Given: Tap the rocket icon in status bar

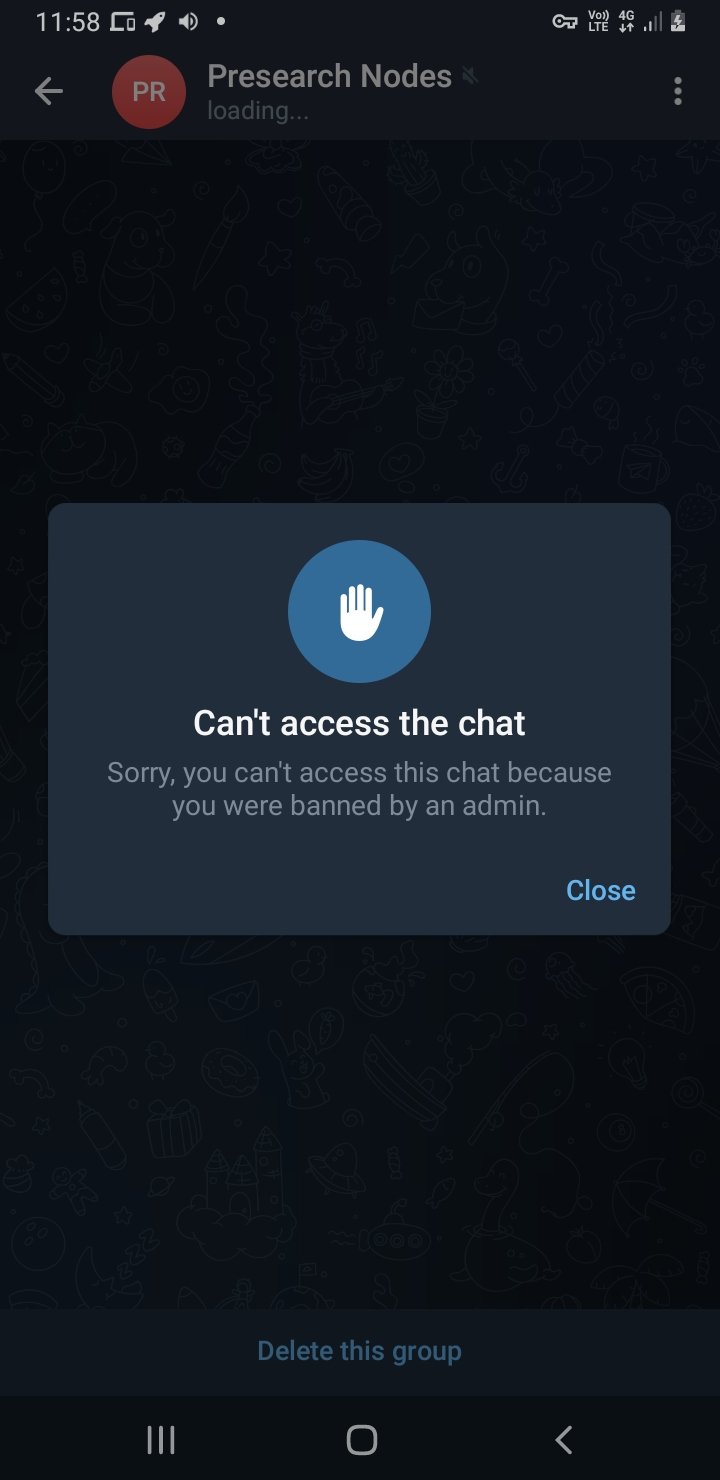Looking at the screenshot, I should (x=156, y=21).
